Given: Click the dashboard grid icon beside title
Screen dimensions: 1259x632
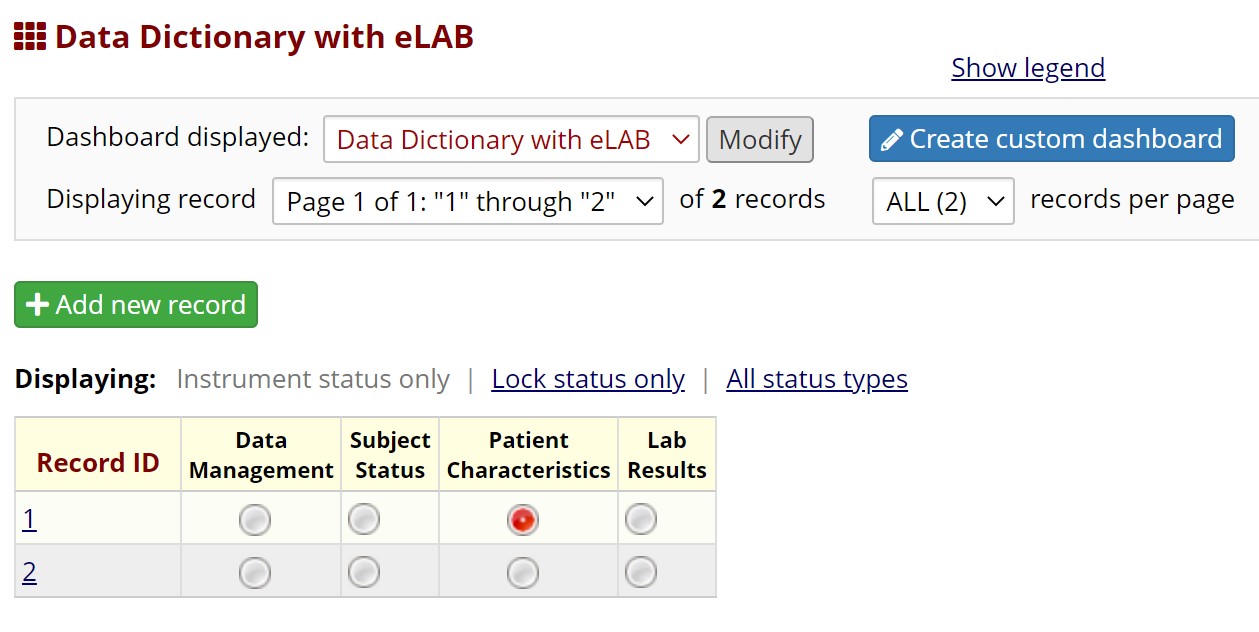Looking at the screenshot, I should point(30,37).
